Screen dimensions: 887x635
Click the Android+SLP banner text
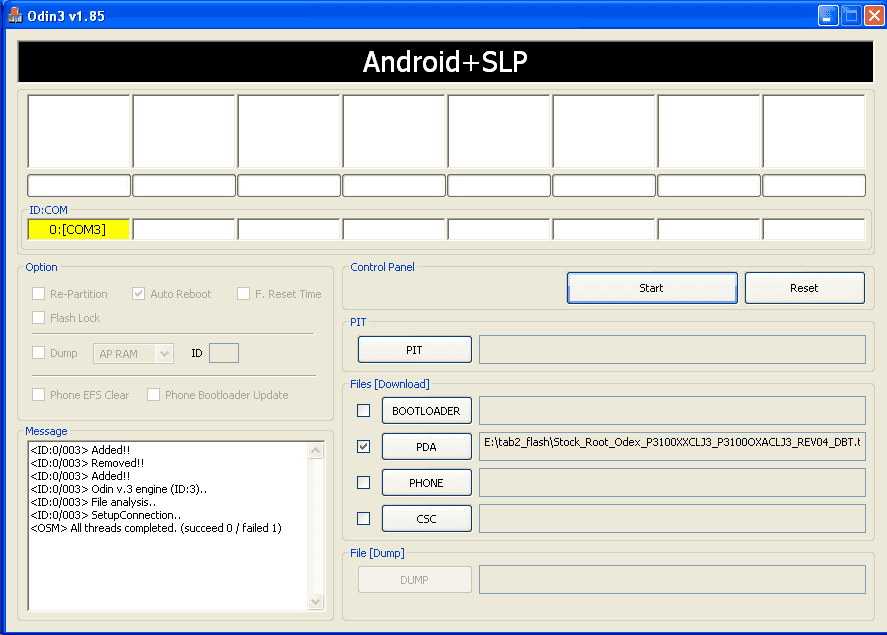pyautogui.click(x=445, y=62)
